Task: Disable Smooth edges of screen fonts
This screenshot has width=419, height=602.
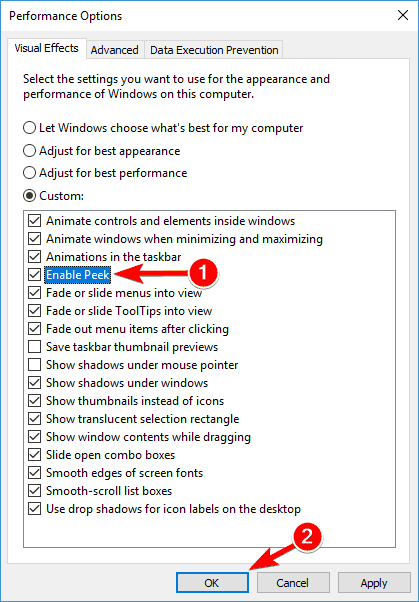Action: tap(35, 473)
